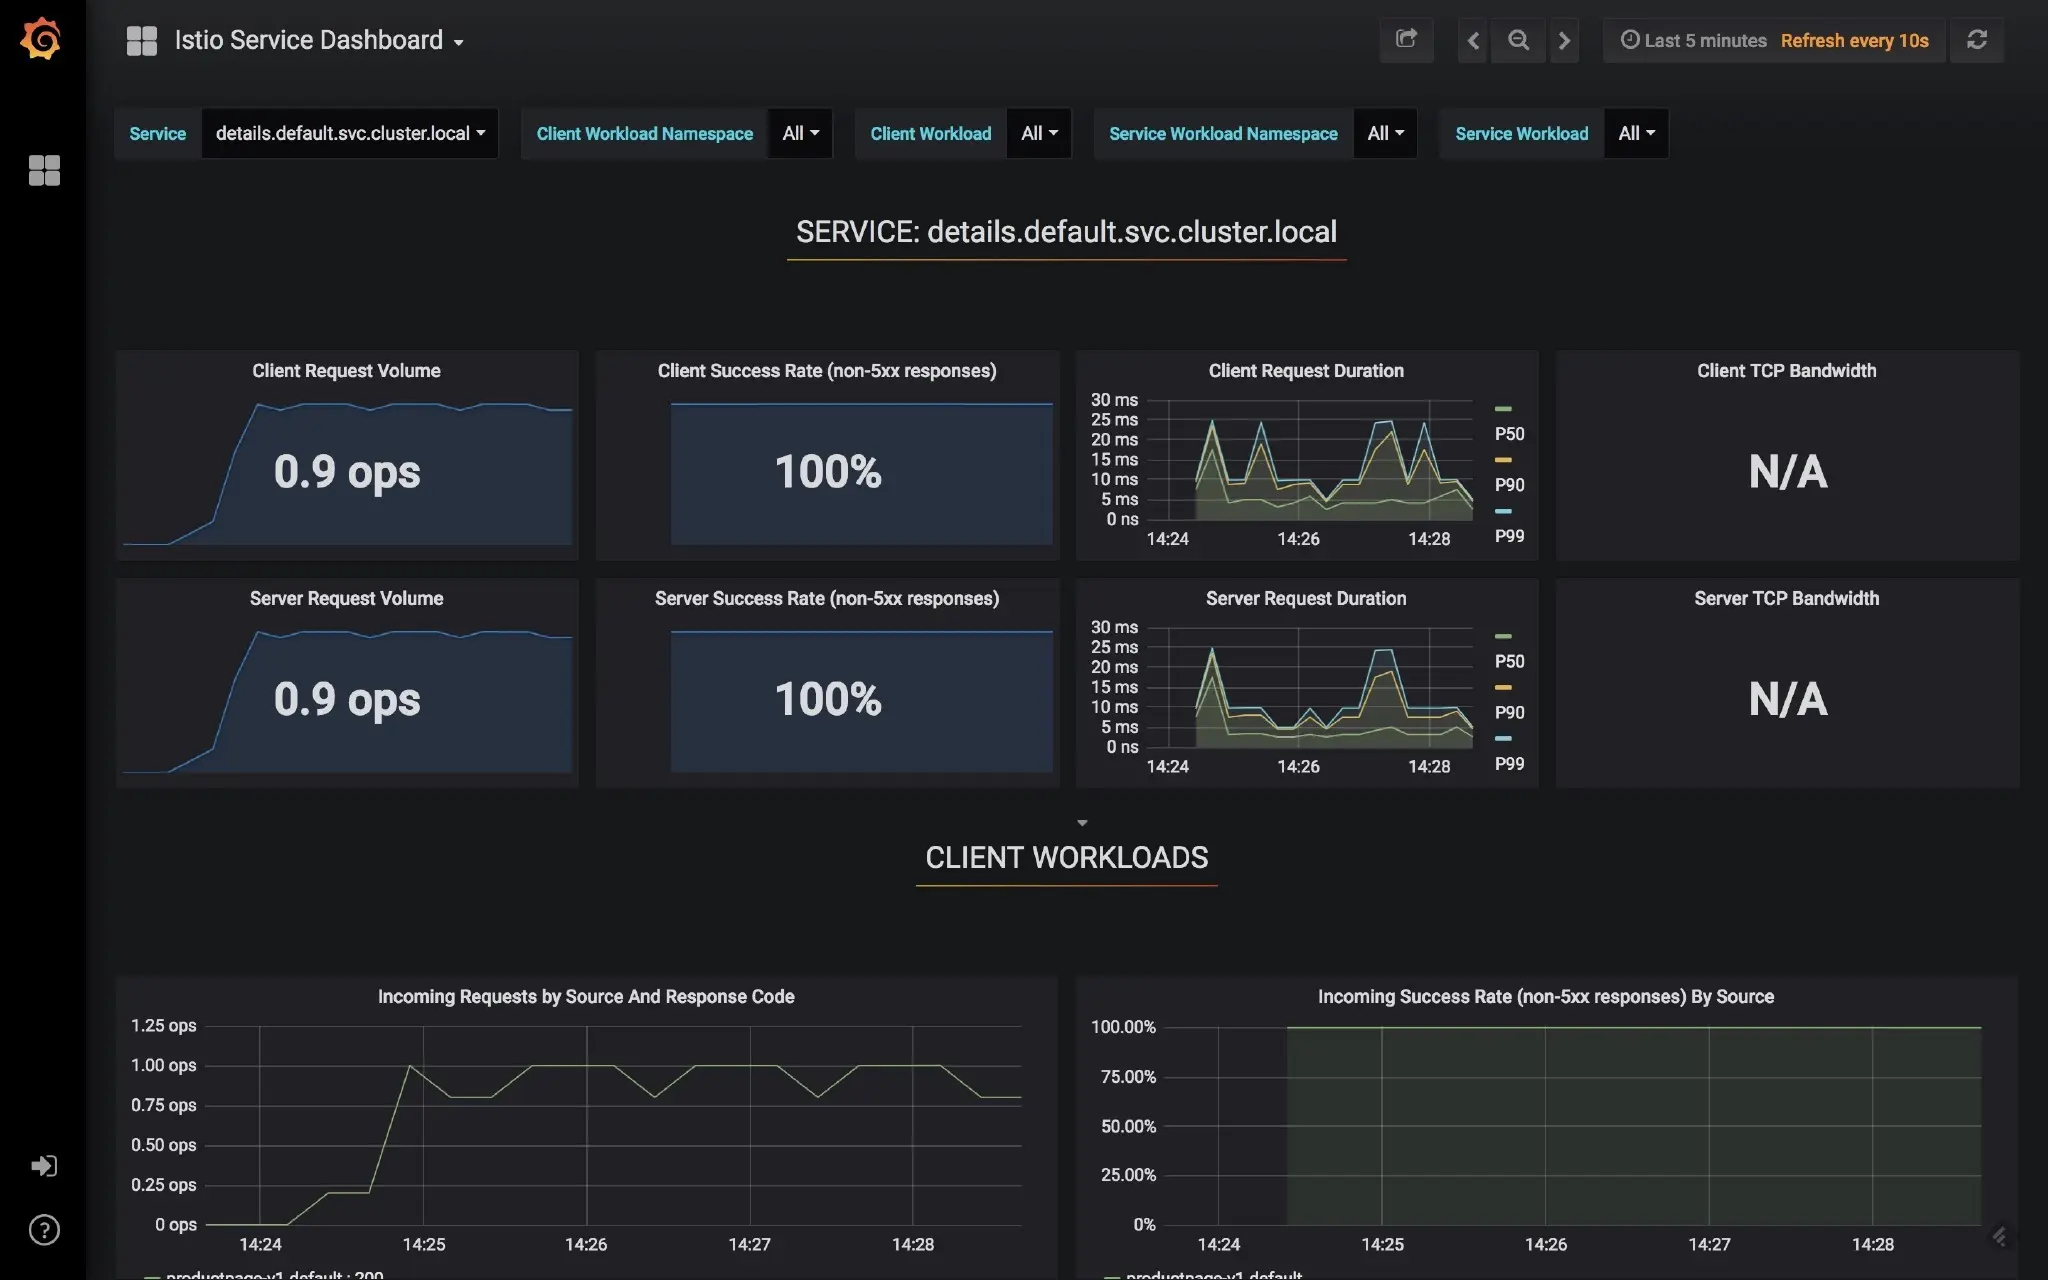Collapse the CLIENT WORKLOADS row heading
The image size is (2048, 1280).
pyautogui.click(x=1066, y=858)
